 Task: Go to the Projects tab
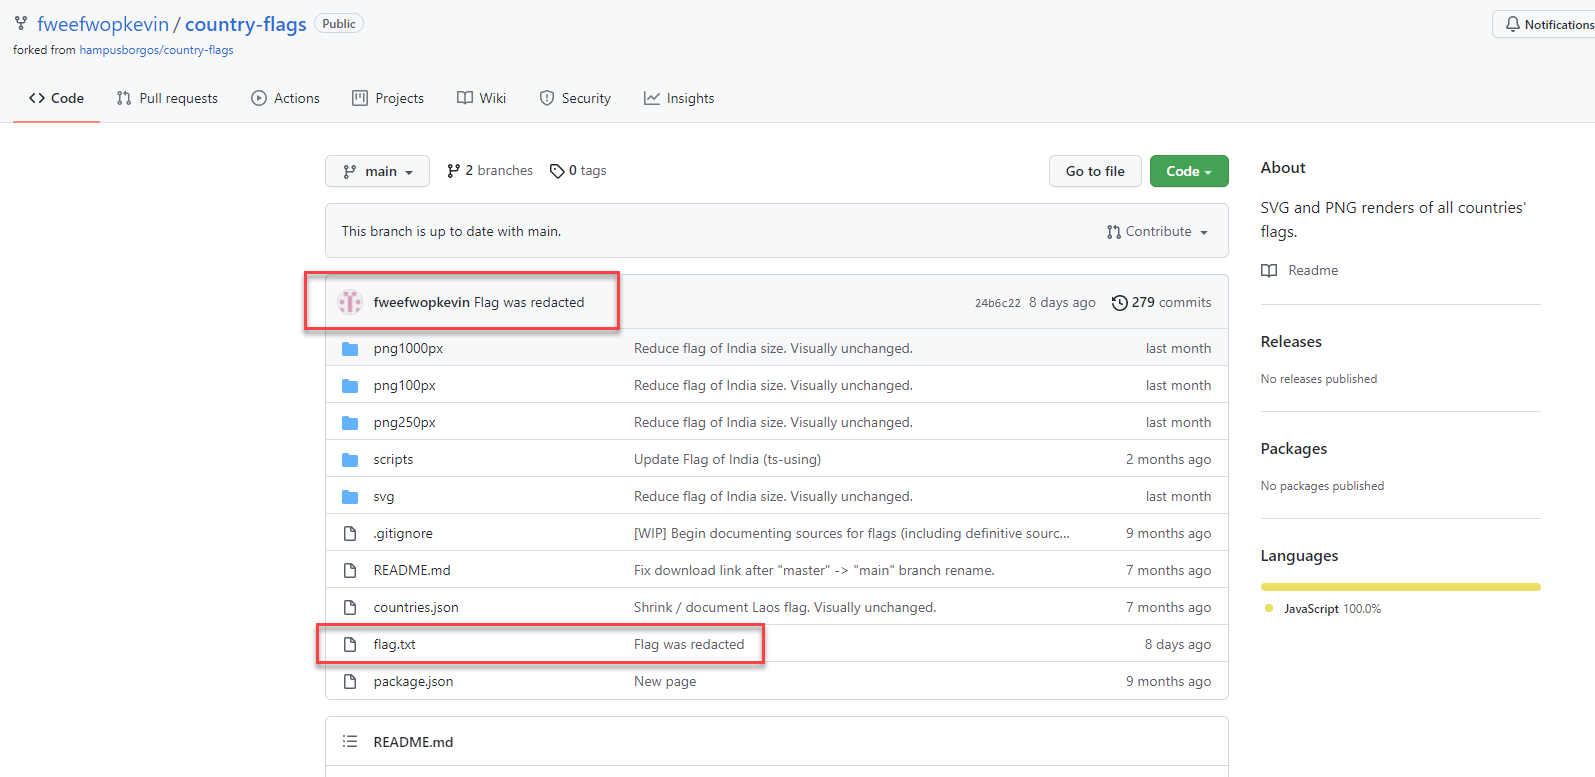[x=388, y=98]
